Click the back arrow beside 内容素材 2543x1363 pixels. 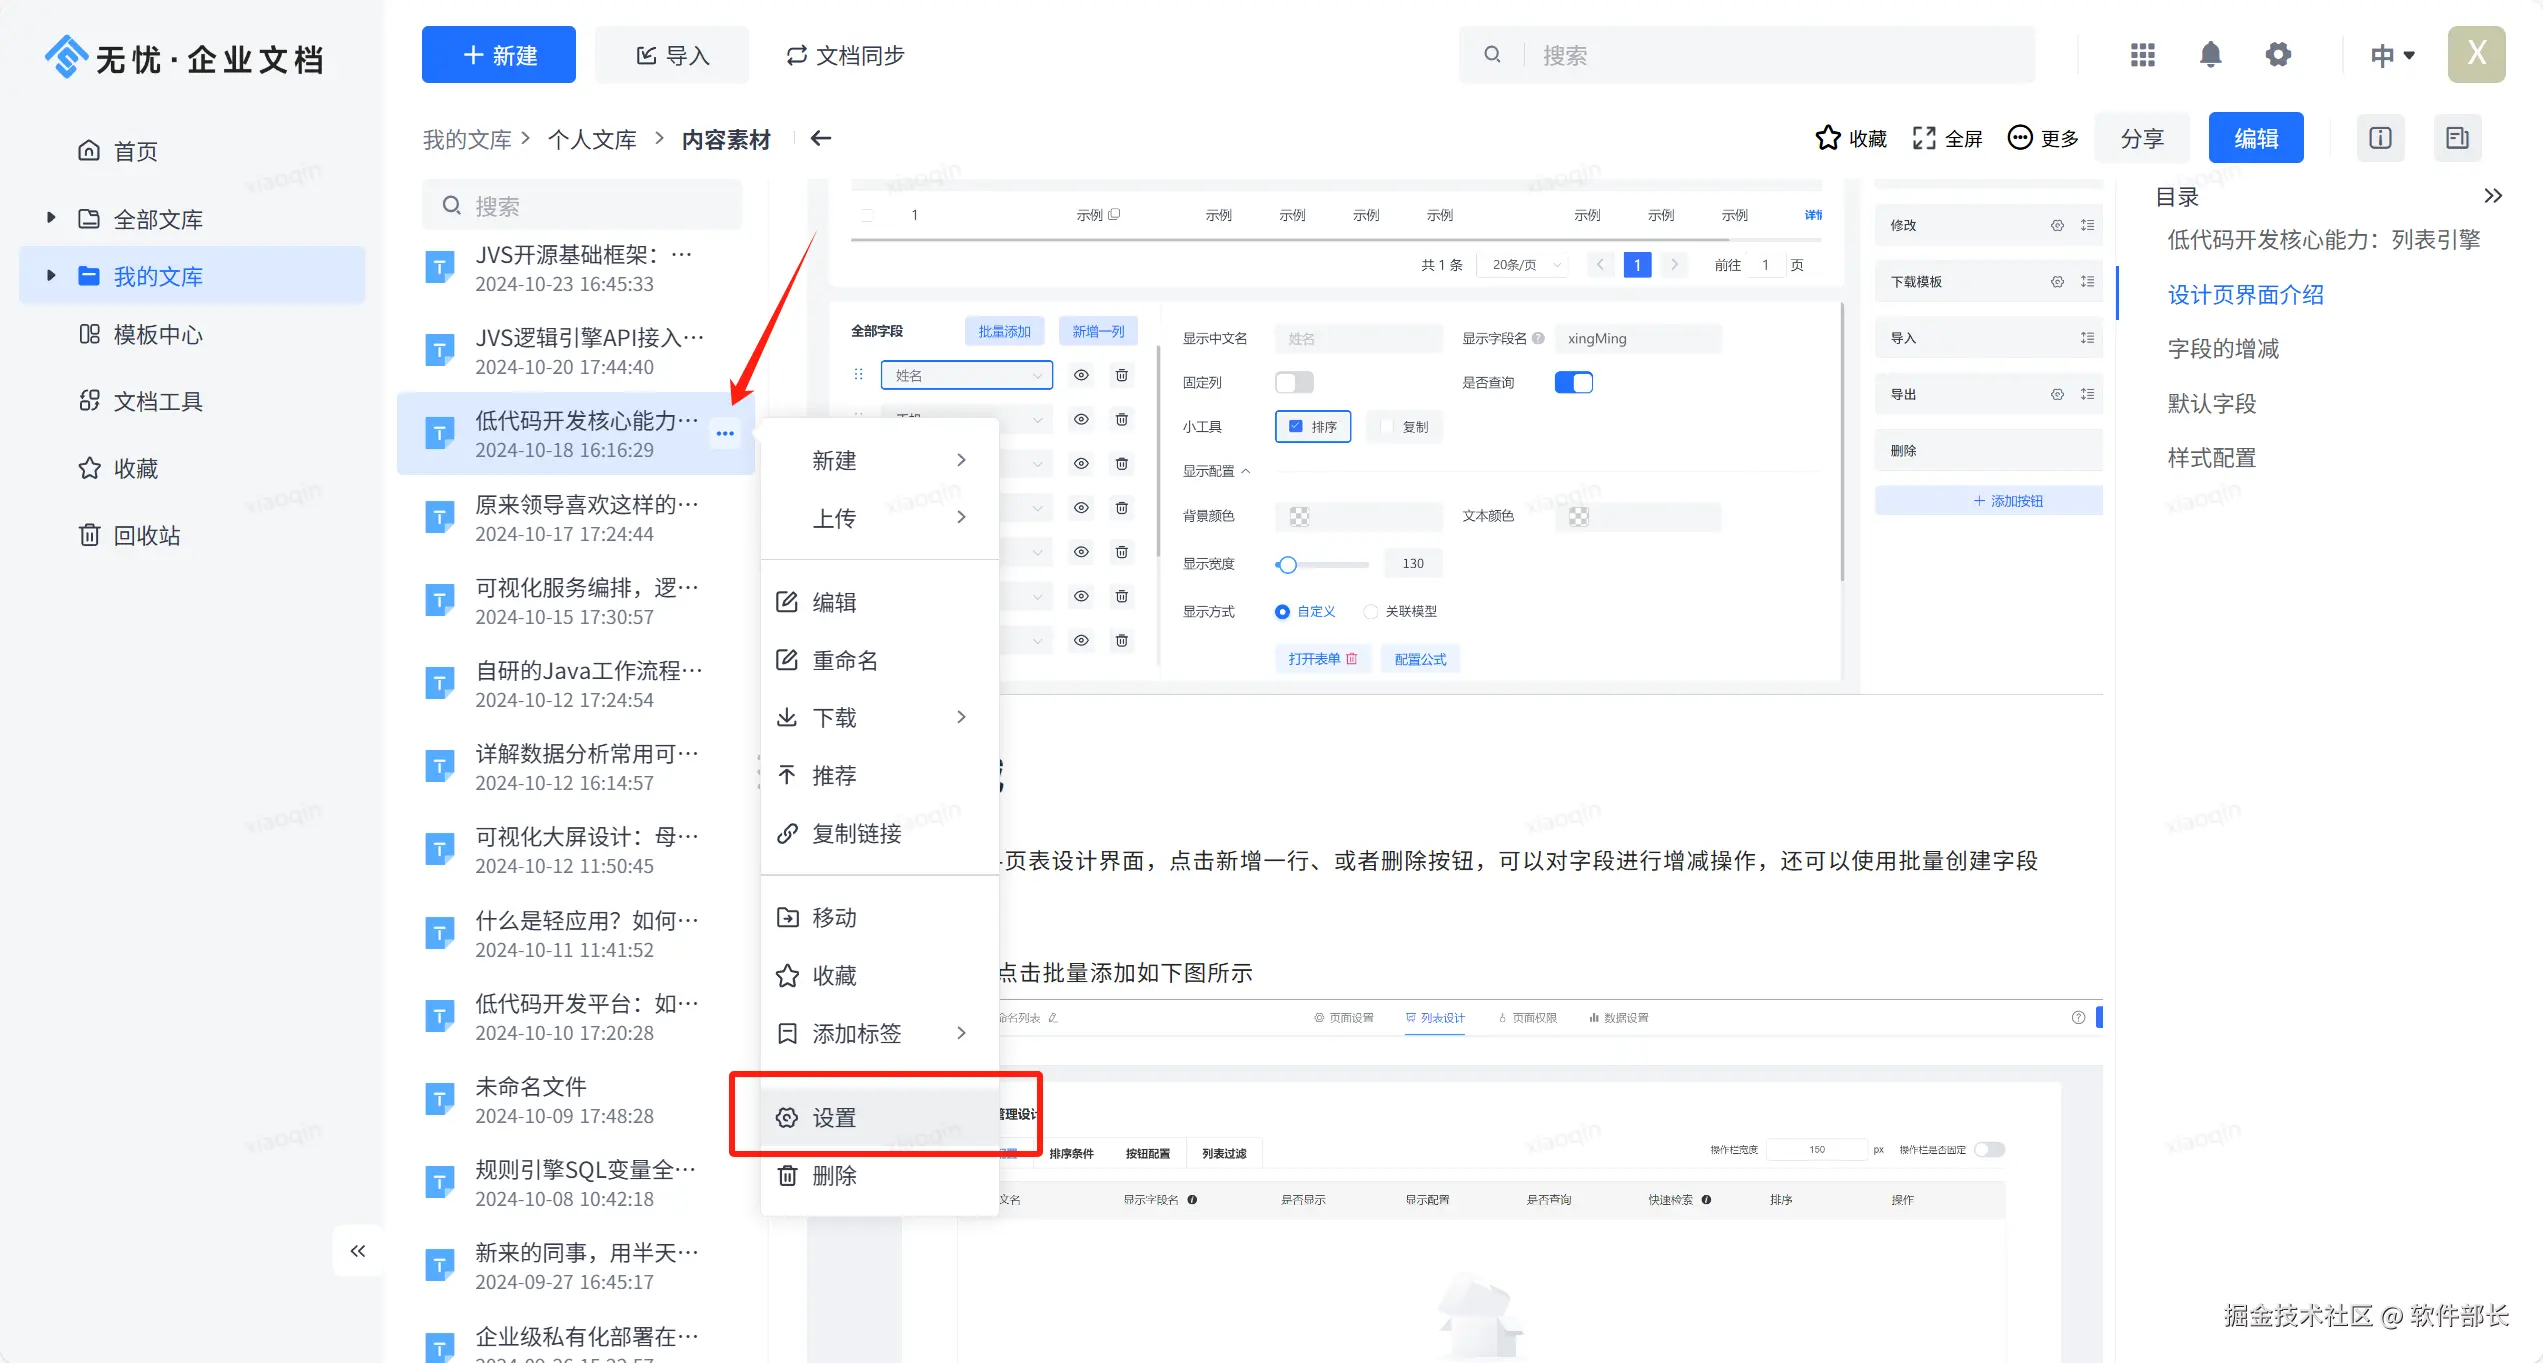tap(821, 139)
